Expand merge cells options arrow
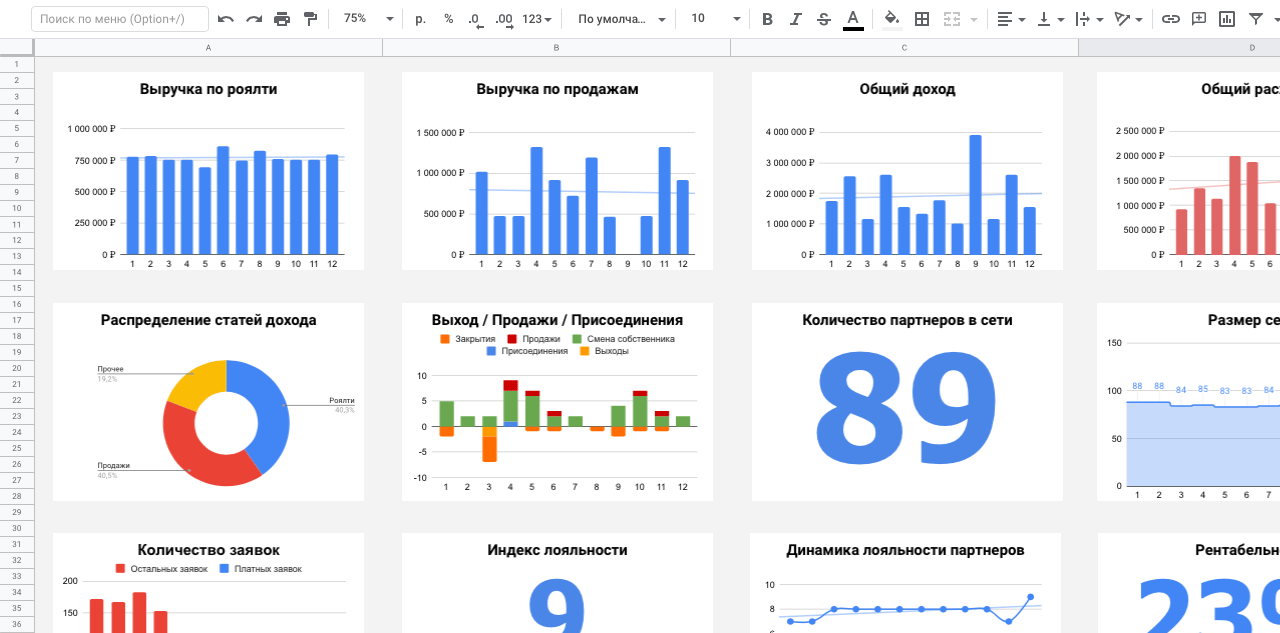 (973, 19)
